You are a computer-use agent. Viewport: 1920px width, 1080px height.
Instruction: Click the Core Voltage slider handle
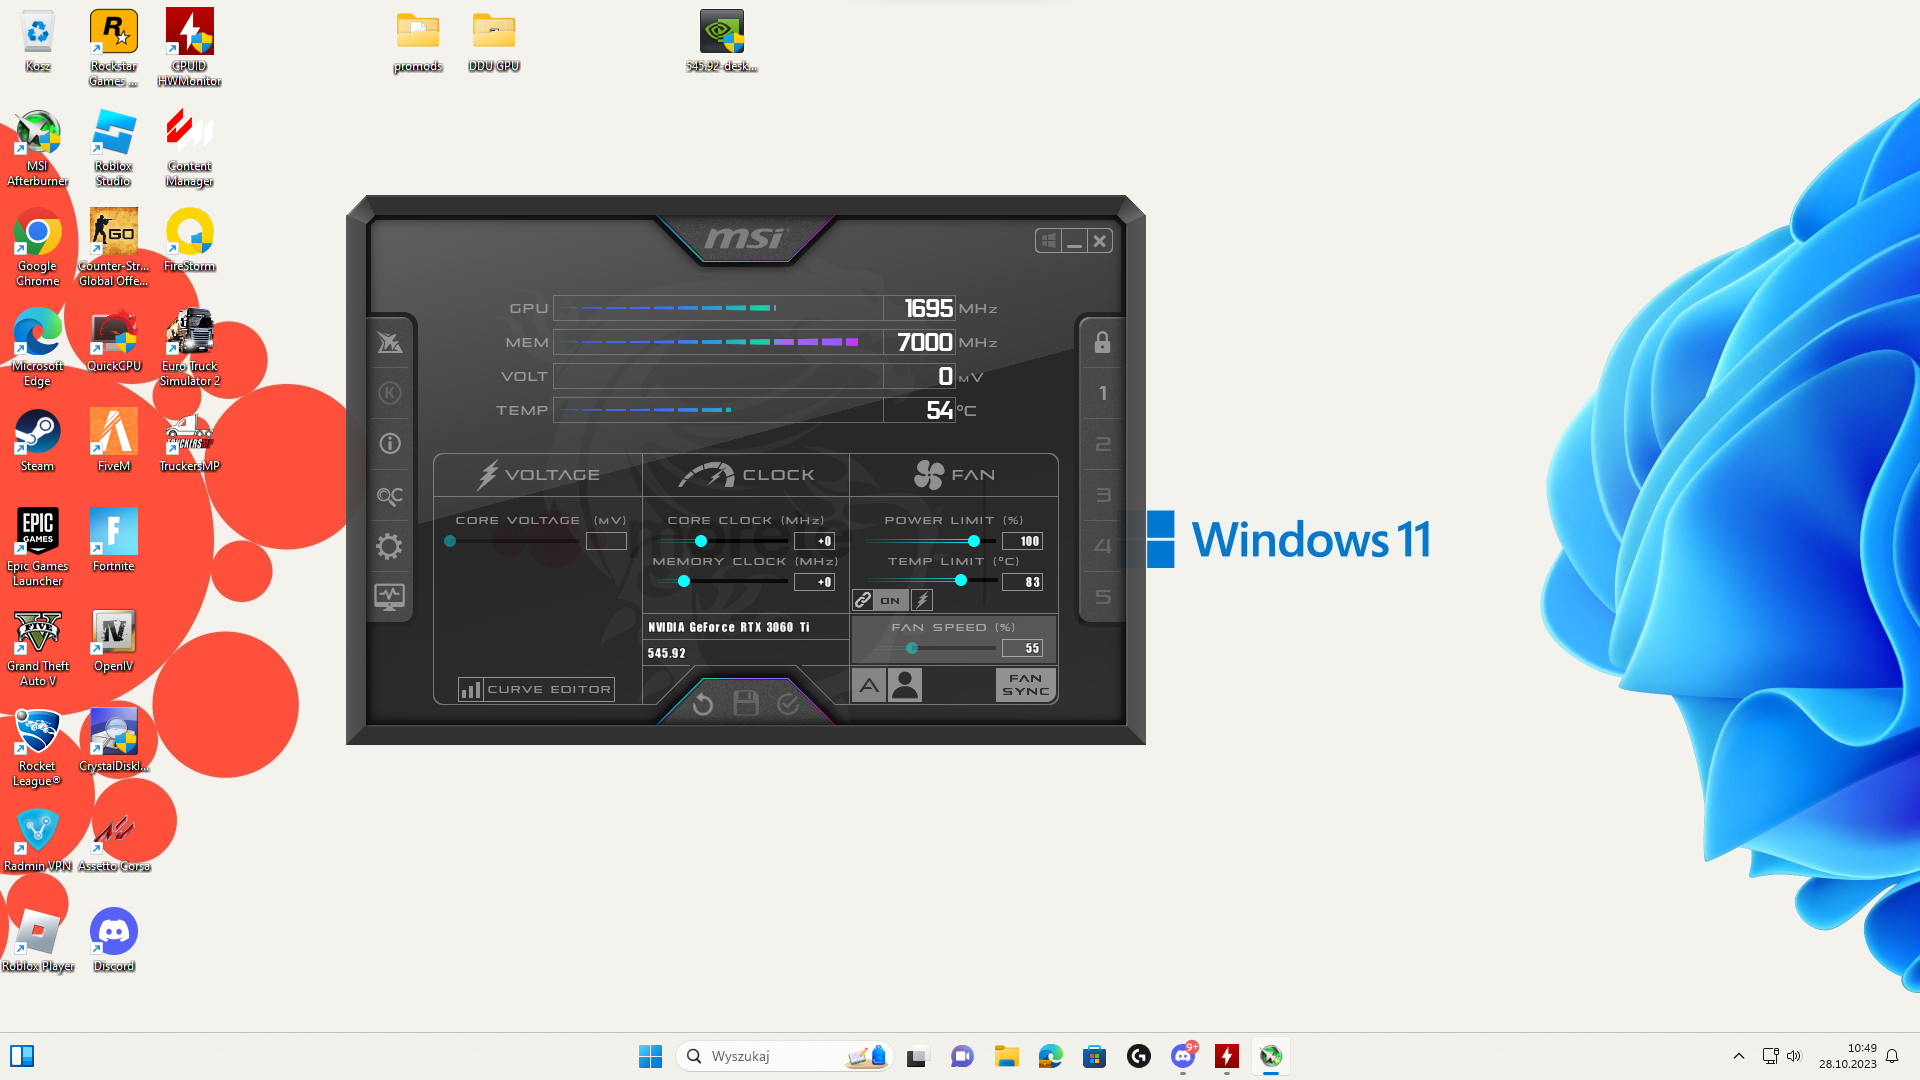[450, 541]
